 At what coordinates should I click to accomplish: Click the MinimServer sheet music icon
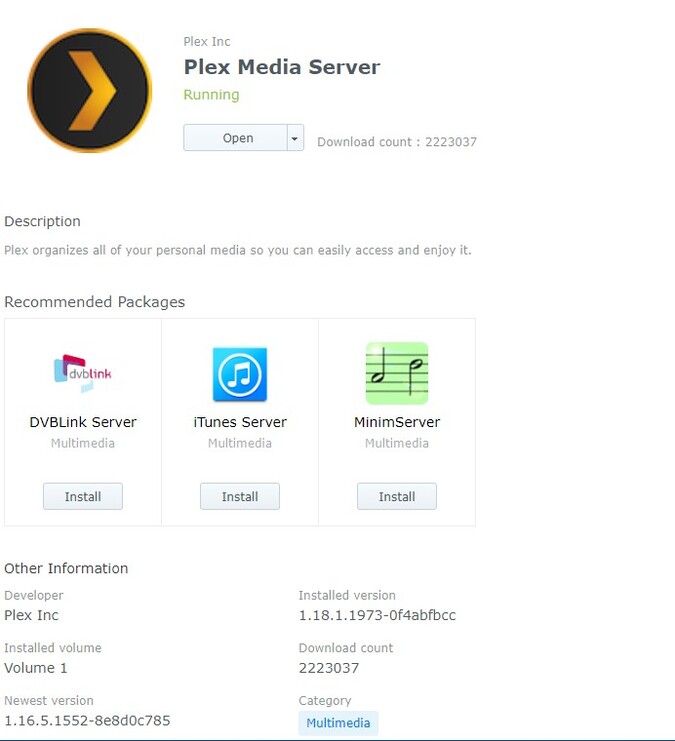pos(397,373)
